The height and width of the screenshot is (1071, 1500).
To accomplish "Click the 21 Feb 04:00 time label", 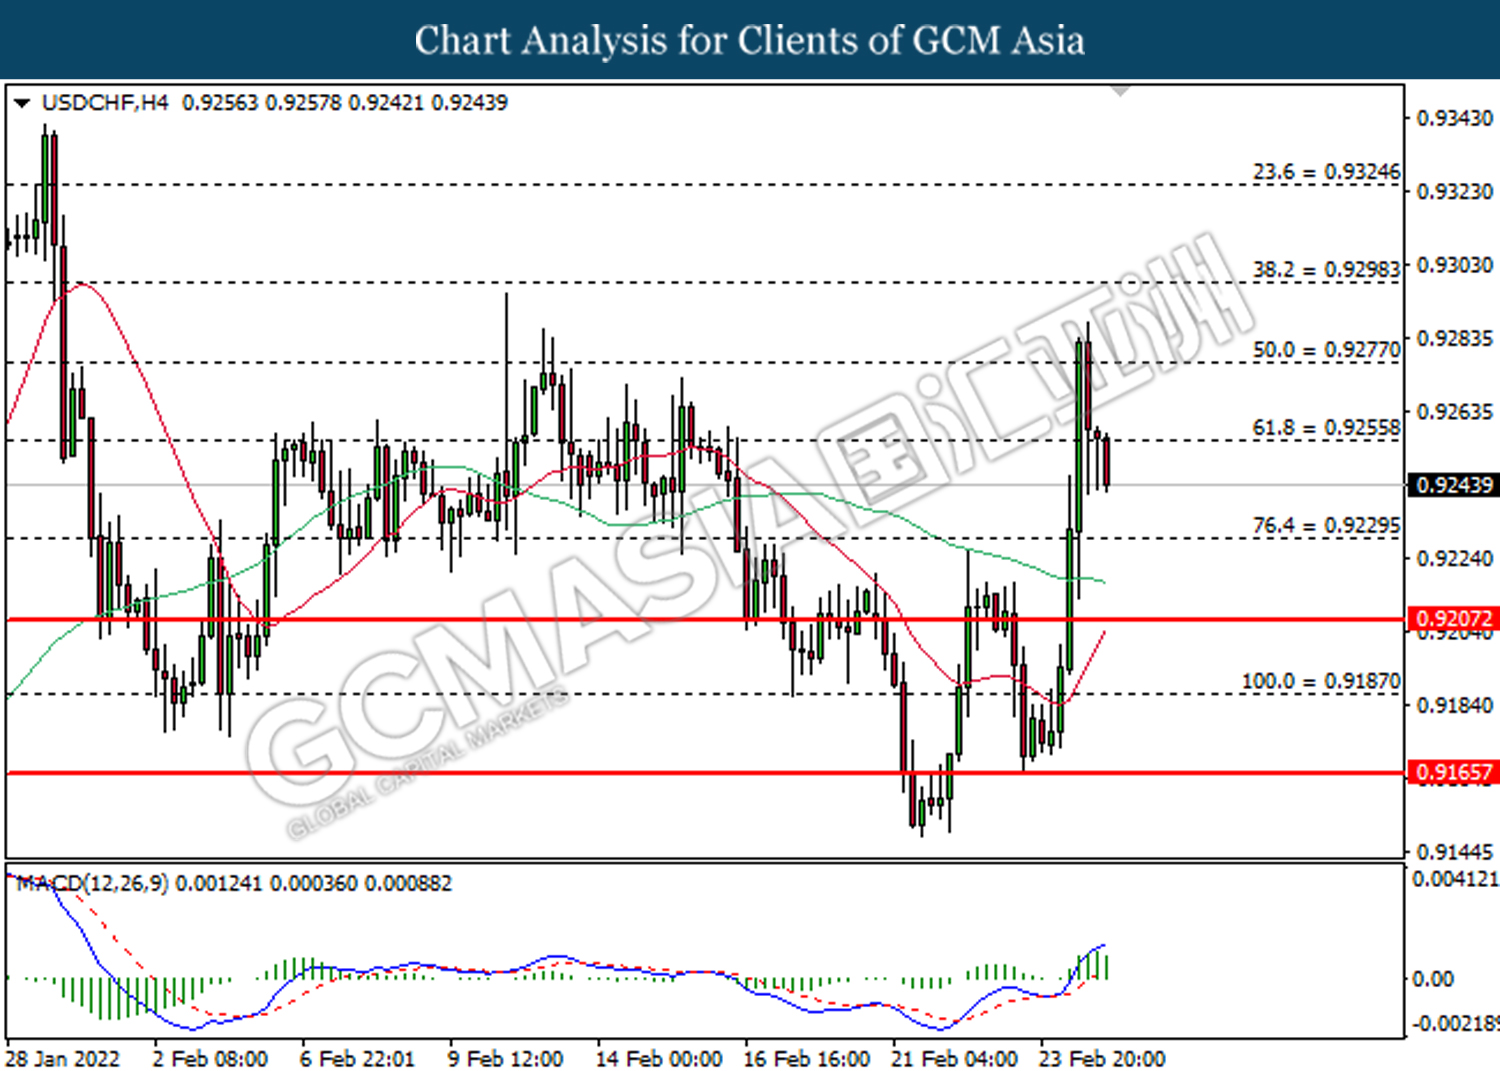I will click(954, 1058).
